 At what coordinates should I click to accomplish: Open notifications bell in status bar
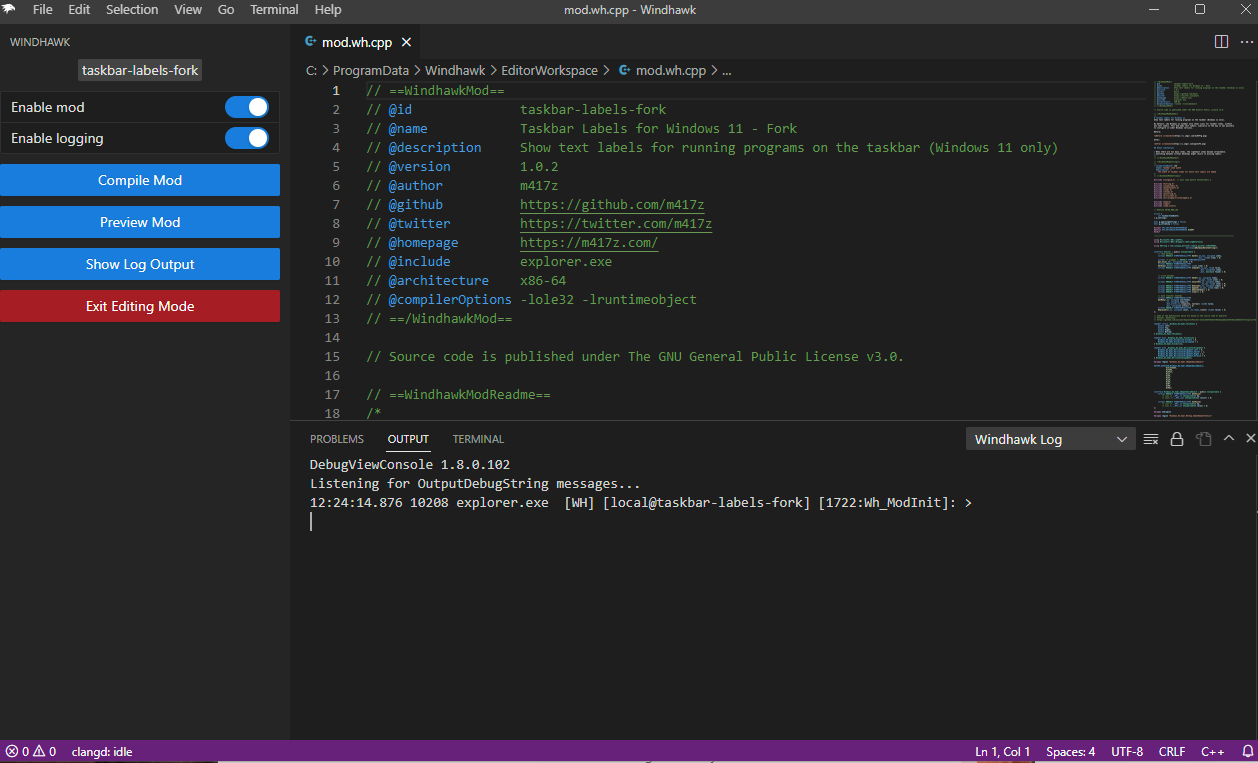[x=1247, y=751]
